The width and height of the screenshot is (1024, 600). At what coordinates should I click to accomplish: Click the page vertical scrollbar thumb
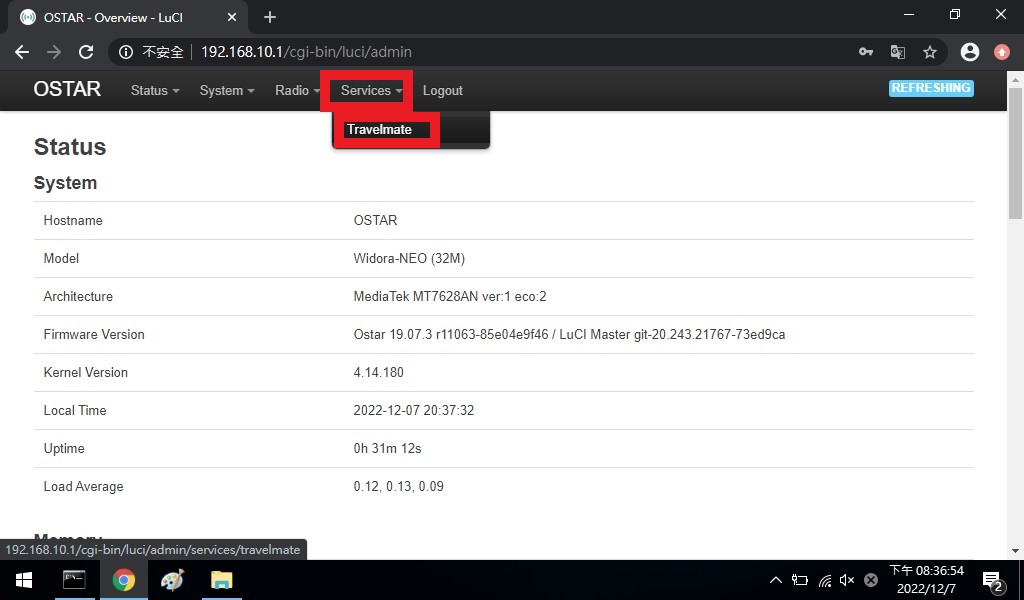pyautogui.click(x=1016, y=153)
